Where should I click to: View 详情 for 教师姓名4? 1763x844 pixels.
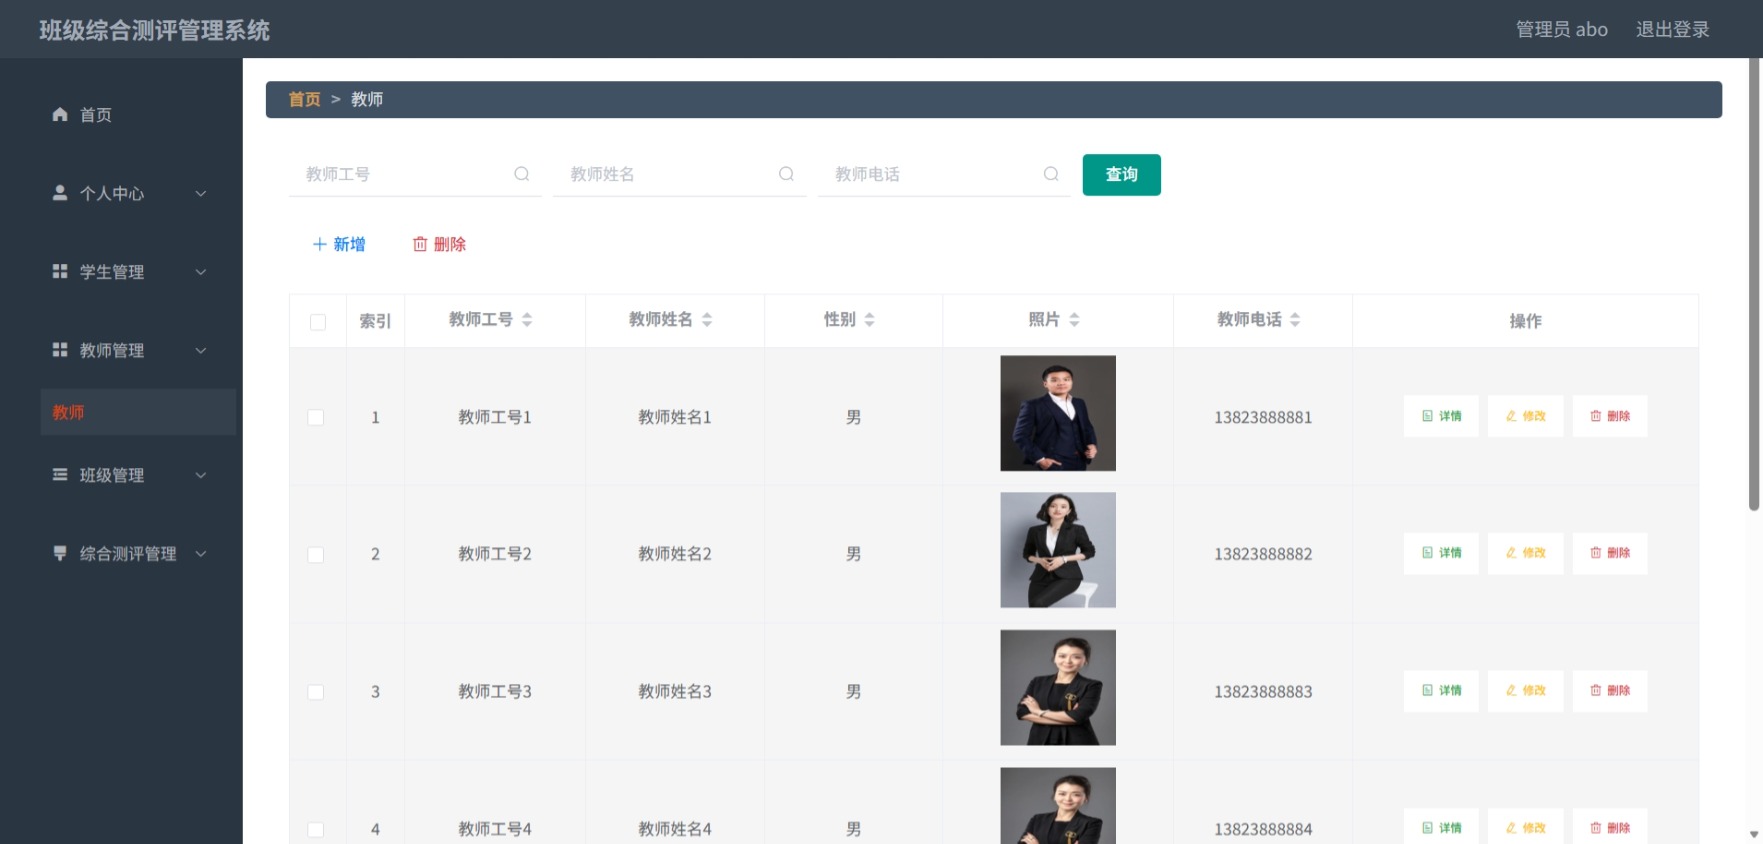[x=1441, y=827]
